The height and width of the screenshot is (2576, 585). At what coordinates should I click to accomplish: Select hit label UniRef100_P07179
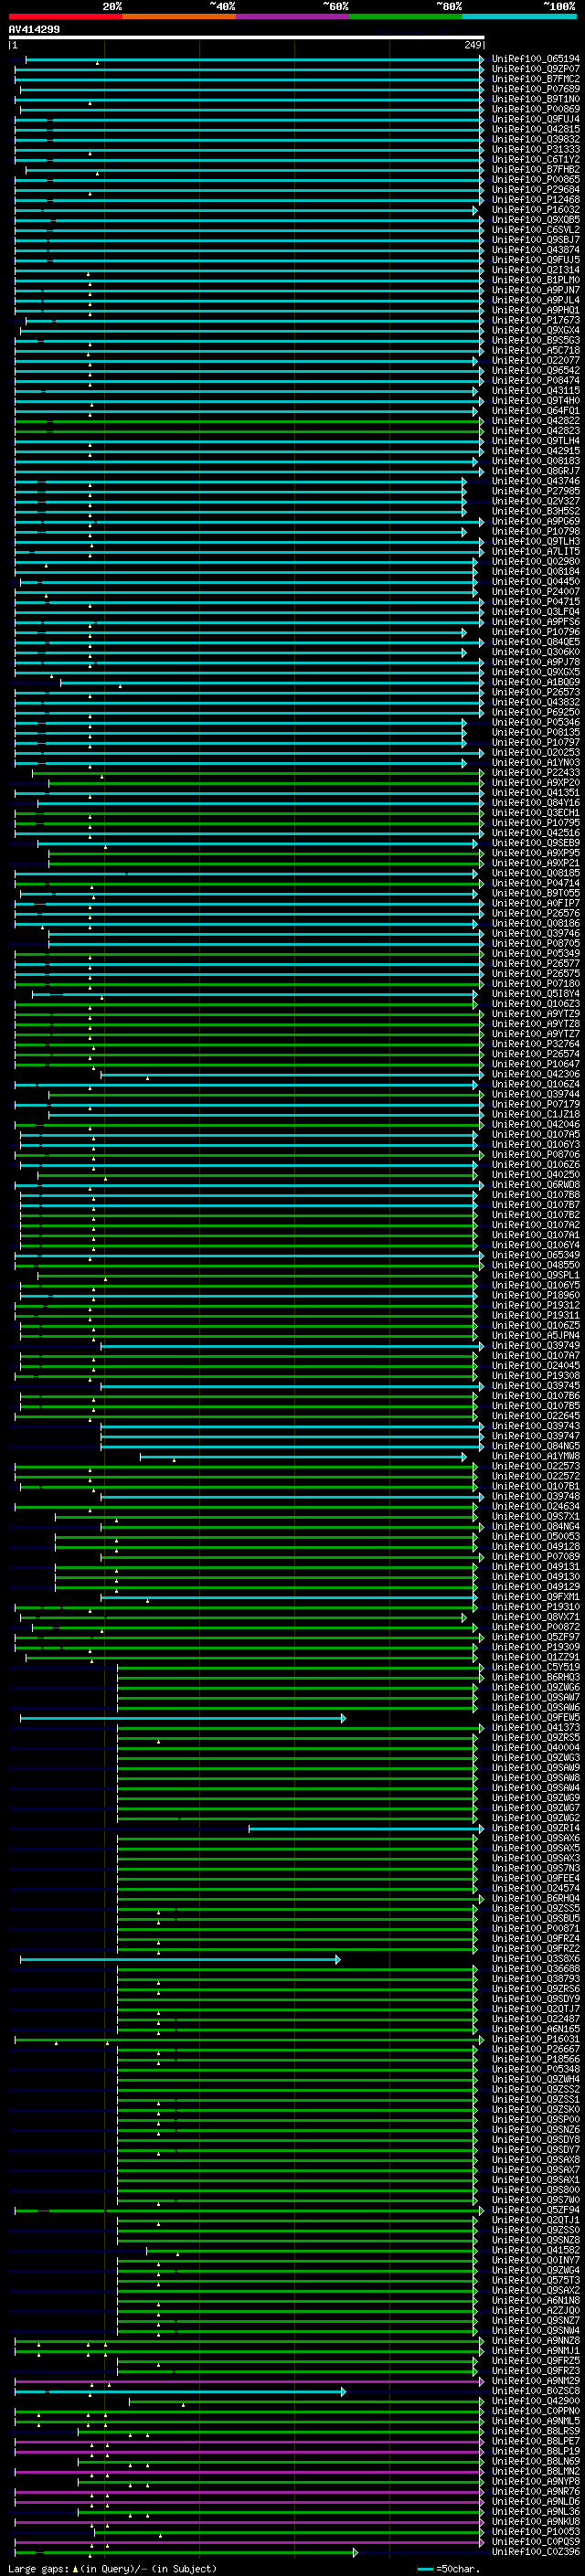[536, 1104]
